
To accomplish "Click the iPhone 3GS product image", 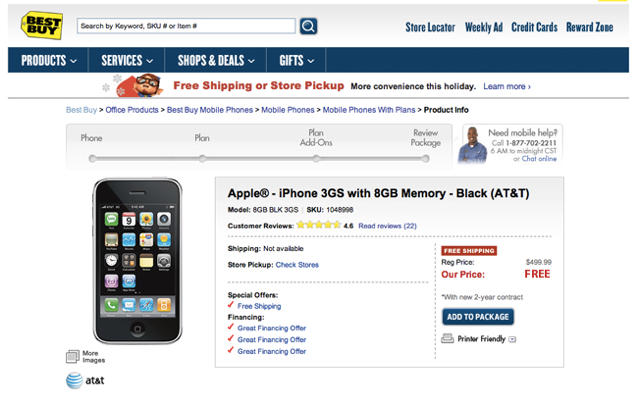I will point(138,260).
